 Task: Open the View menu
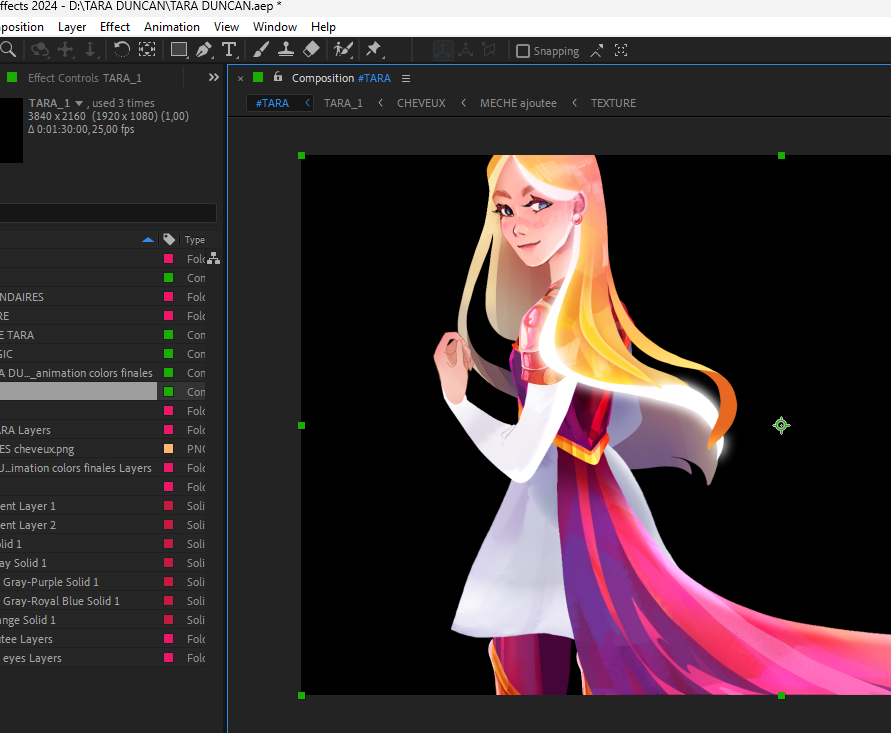coord(226,27)
